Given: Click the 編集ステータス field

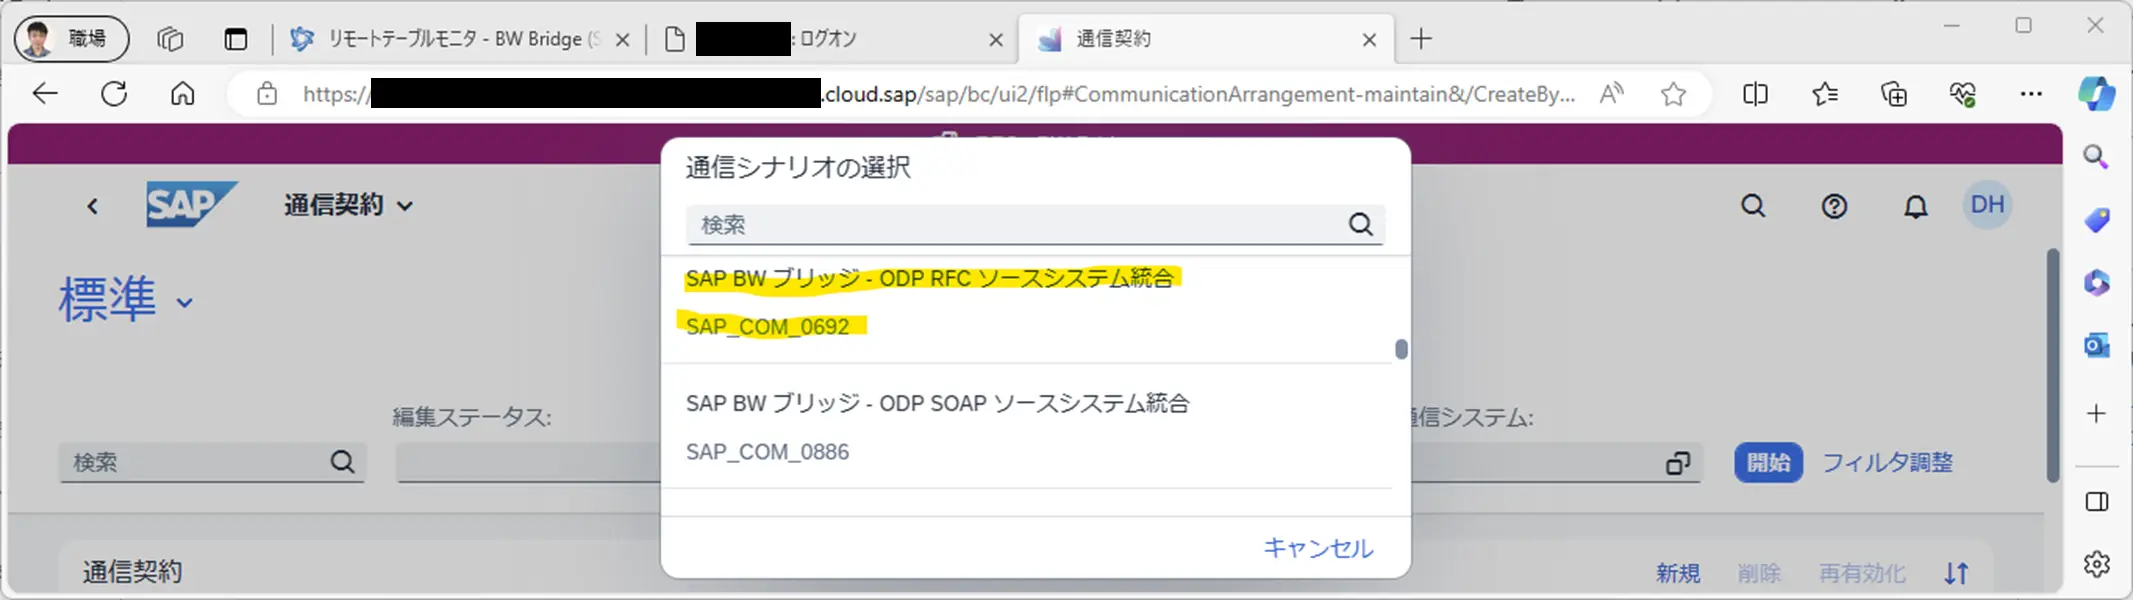Looking at the screenshot, I should click(528, 462).
